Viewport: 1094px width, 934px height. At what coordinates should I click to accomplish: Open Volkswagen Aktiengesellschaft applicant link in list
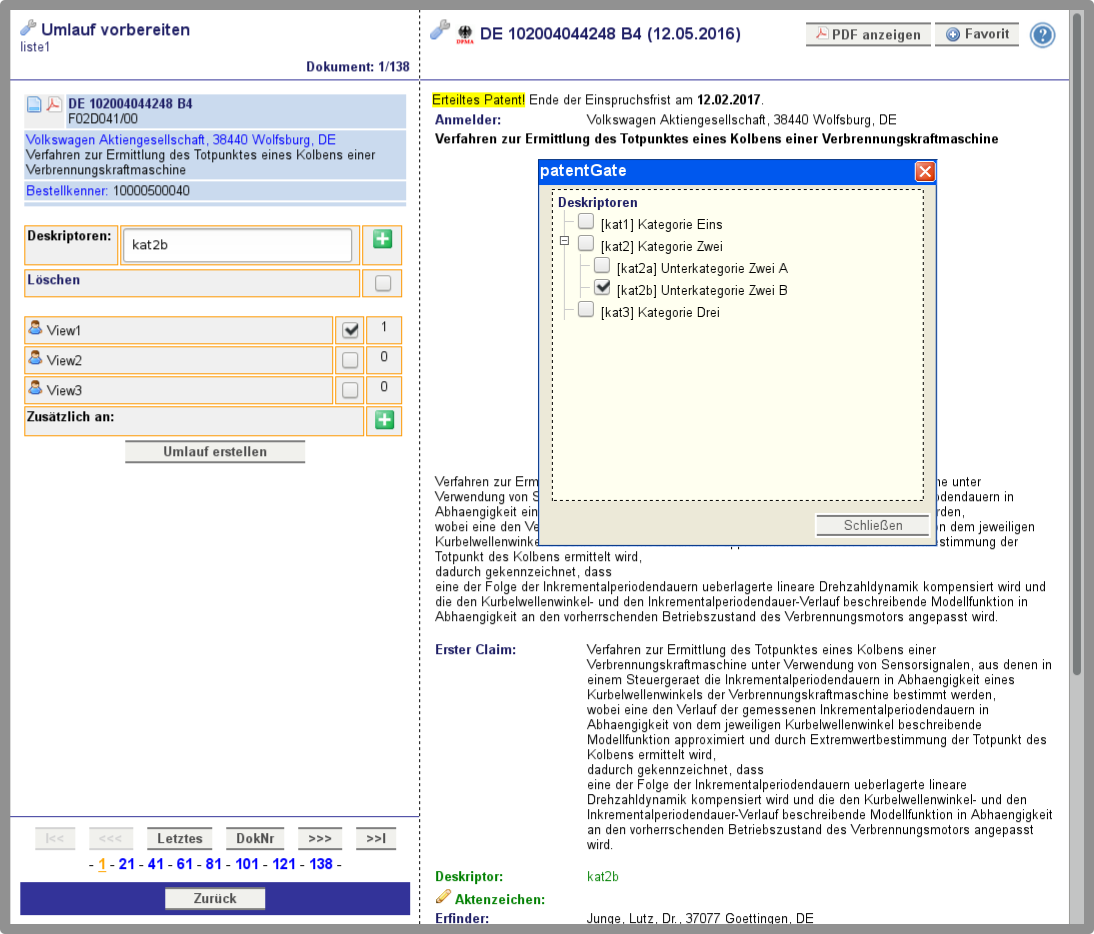pos(181,140)
